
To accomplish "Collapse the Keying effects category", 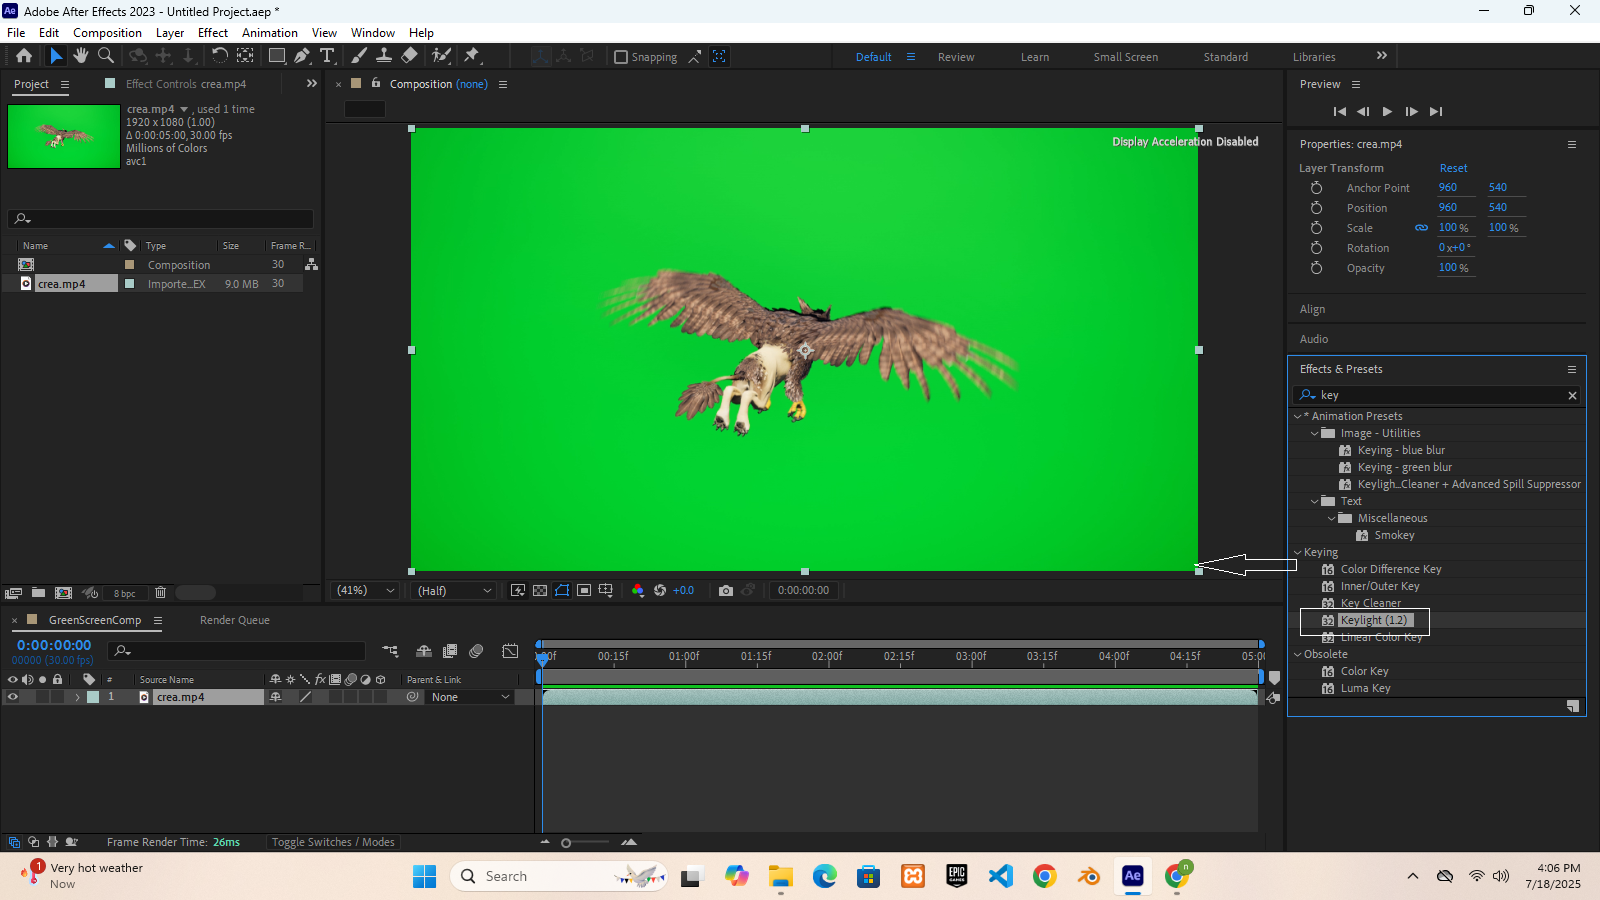I will [x=1298, y=552].
